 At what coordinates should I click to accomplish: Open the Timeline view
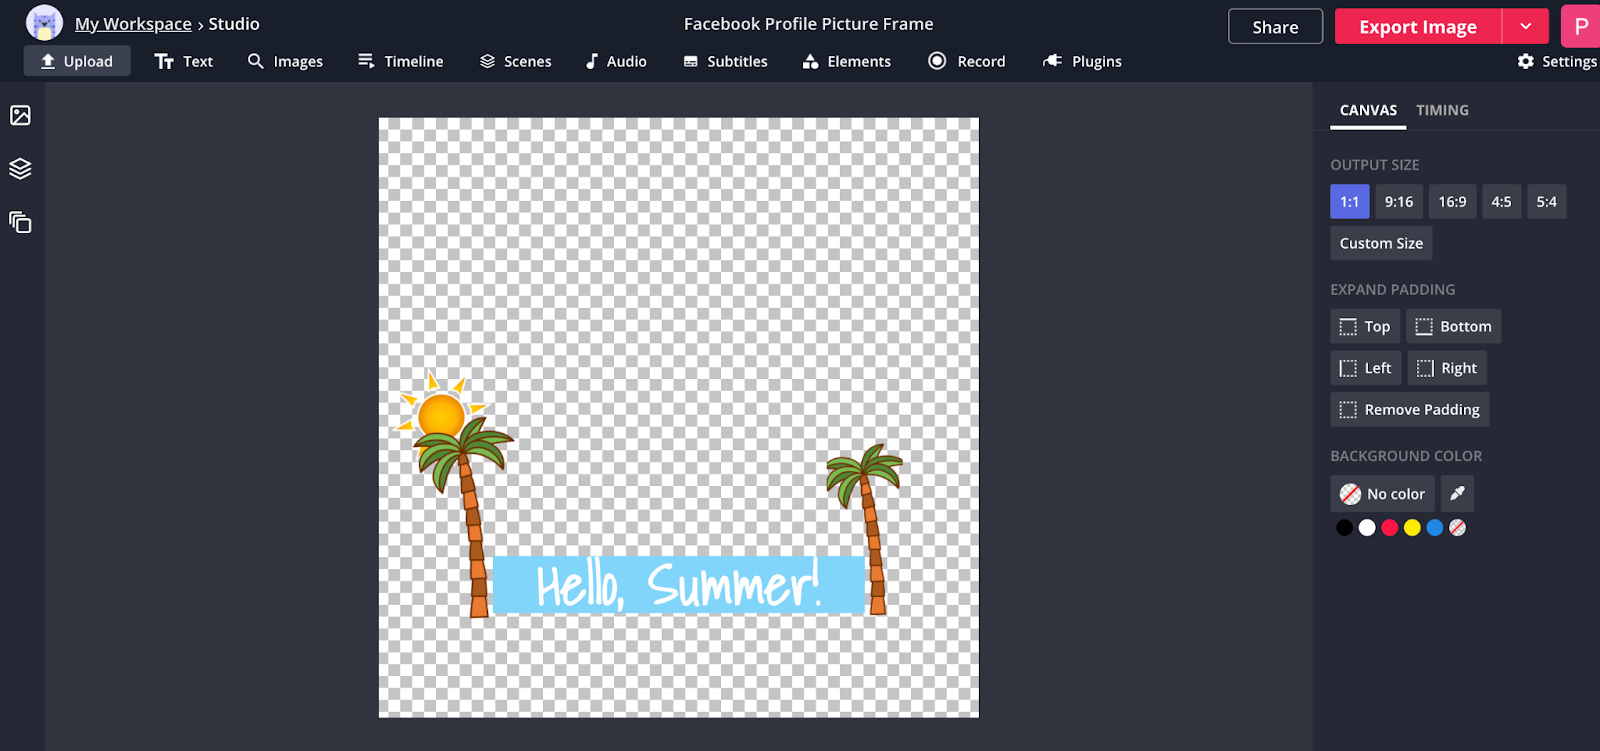point(401,61)
